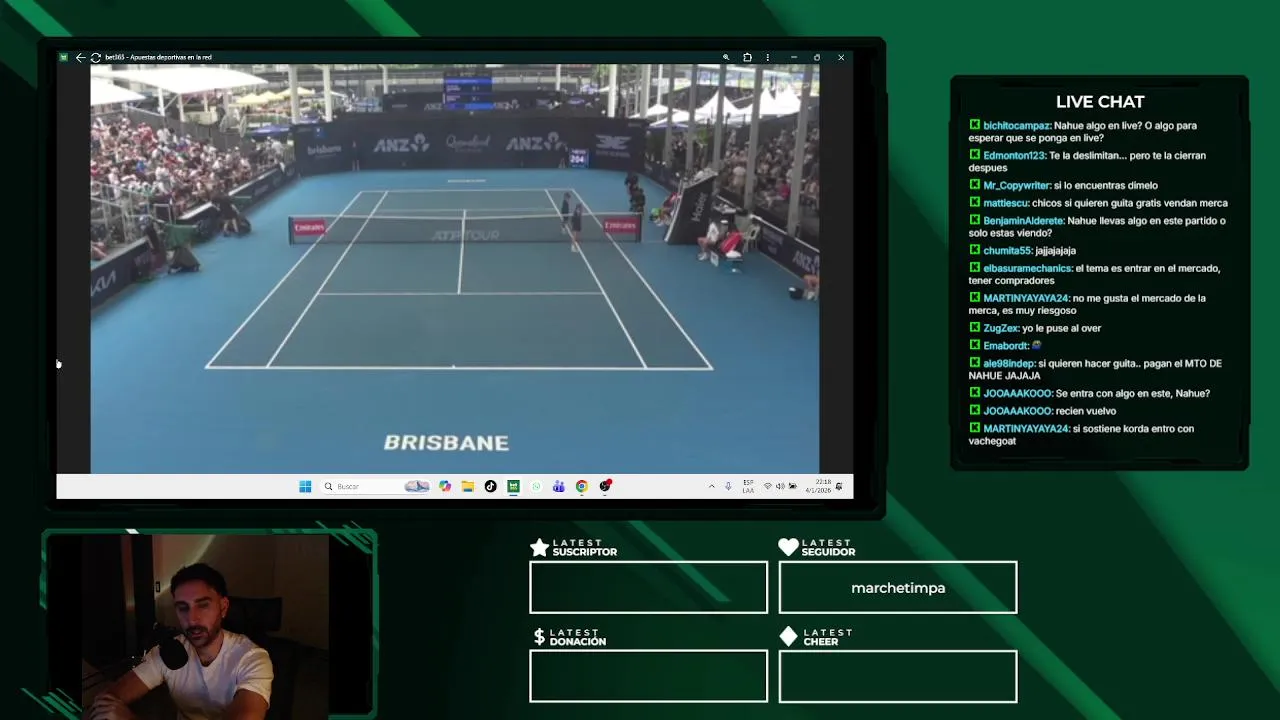The width and height of the screenshot is (1280, 720).
Task: Click the microphone icon in system tray
Action: coord(728,486)
